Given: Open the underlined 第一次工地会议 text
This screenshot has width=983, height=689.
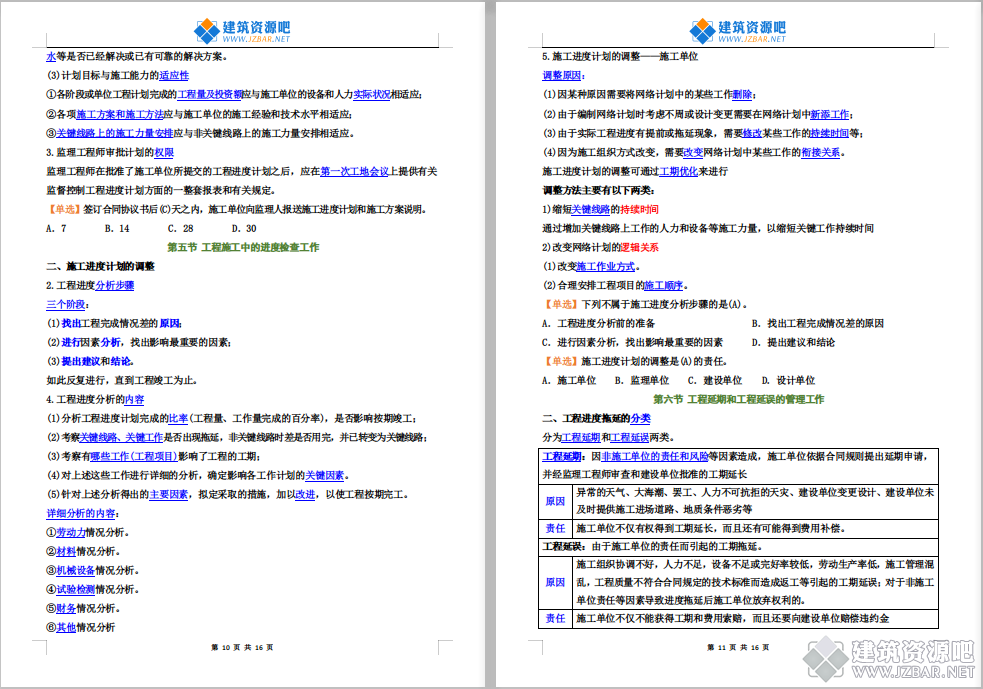Looking at the screenshot, I should tap(355, 171).
